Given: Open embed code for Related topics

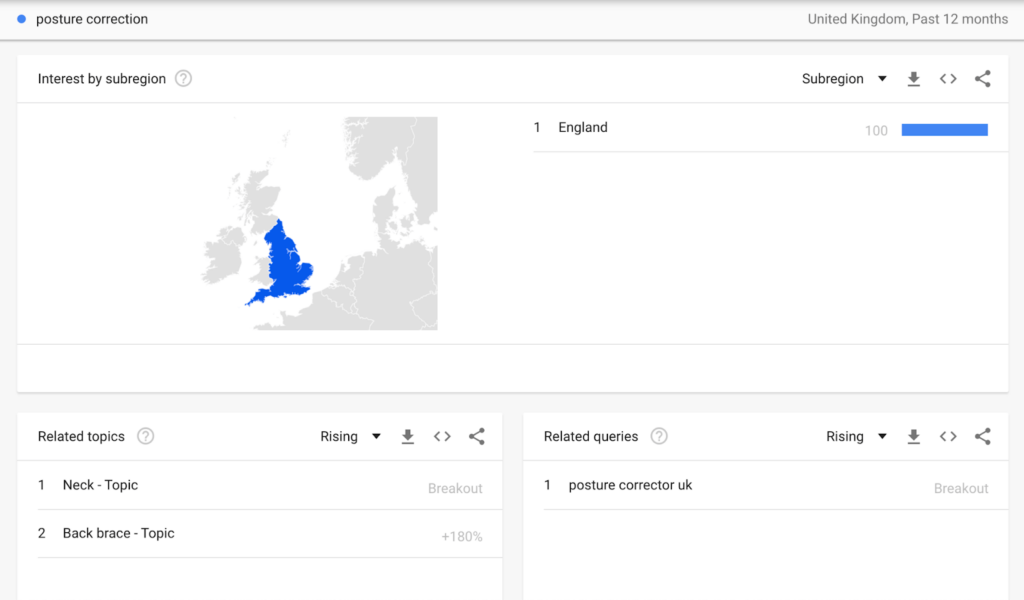Looking at the screenshot, I should tap(442, 437).
